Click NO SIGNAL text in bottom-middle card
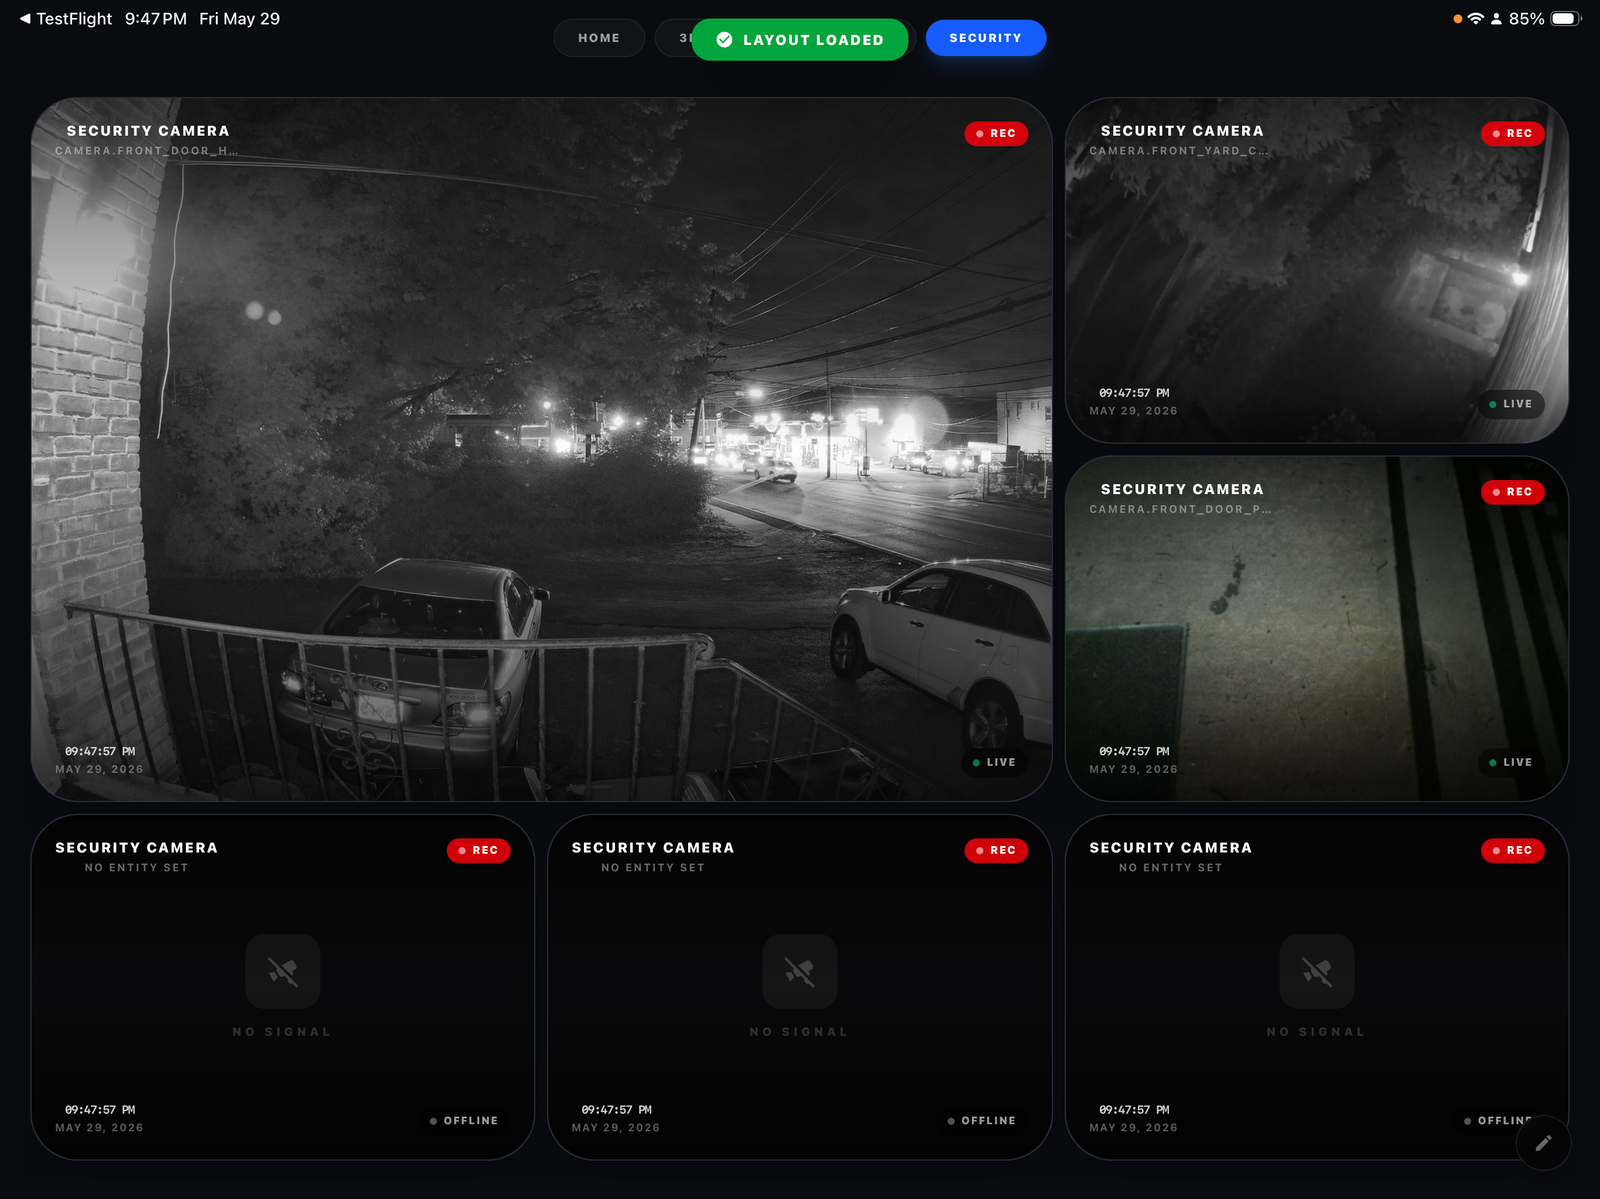 (799, 1032)
